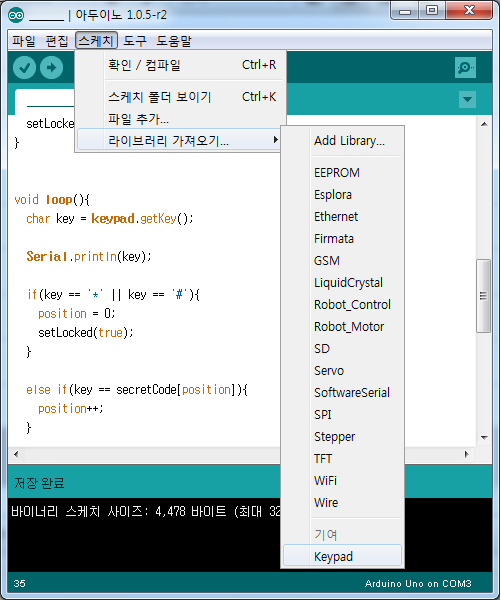This screenshot has width=501, height=600.
Task: Select 라이브러리 가져오기... menu entry
Action: tap(179, 140)
